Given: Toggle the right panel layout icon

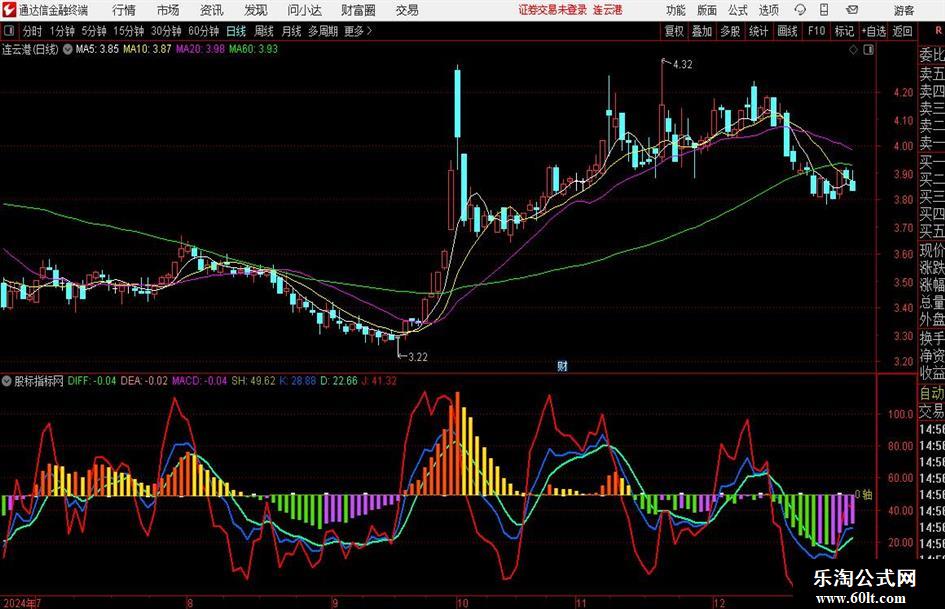Looking at the screenshot, I should tap(868, 50).
